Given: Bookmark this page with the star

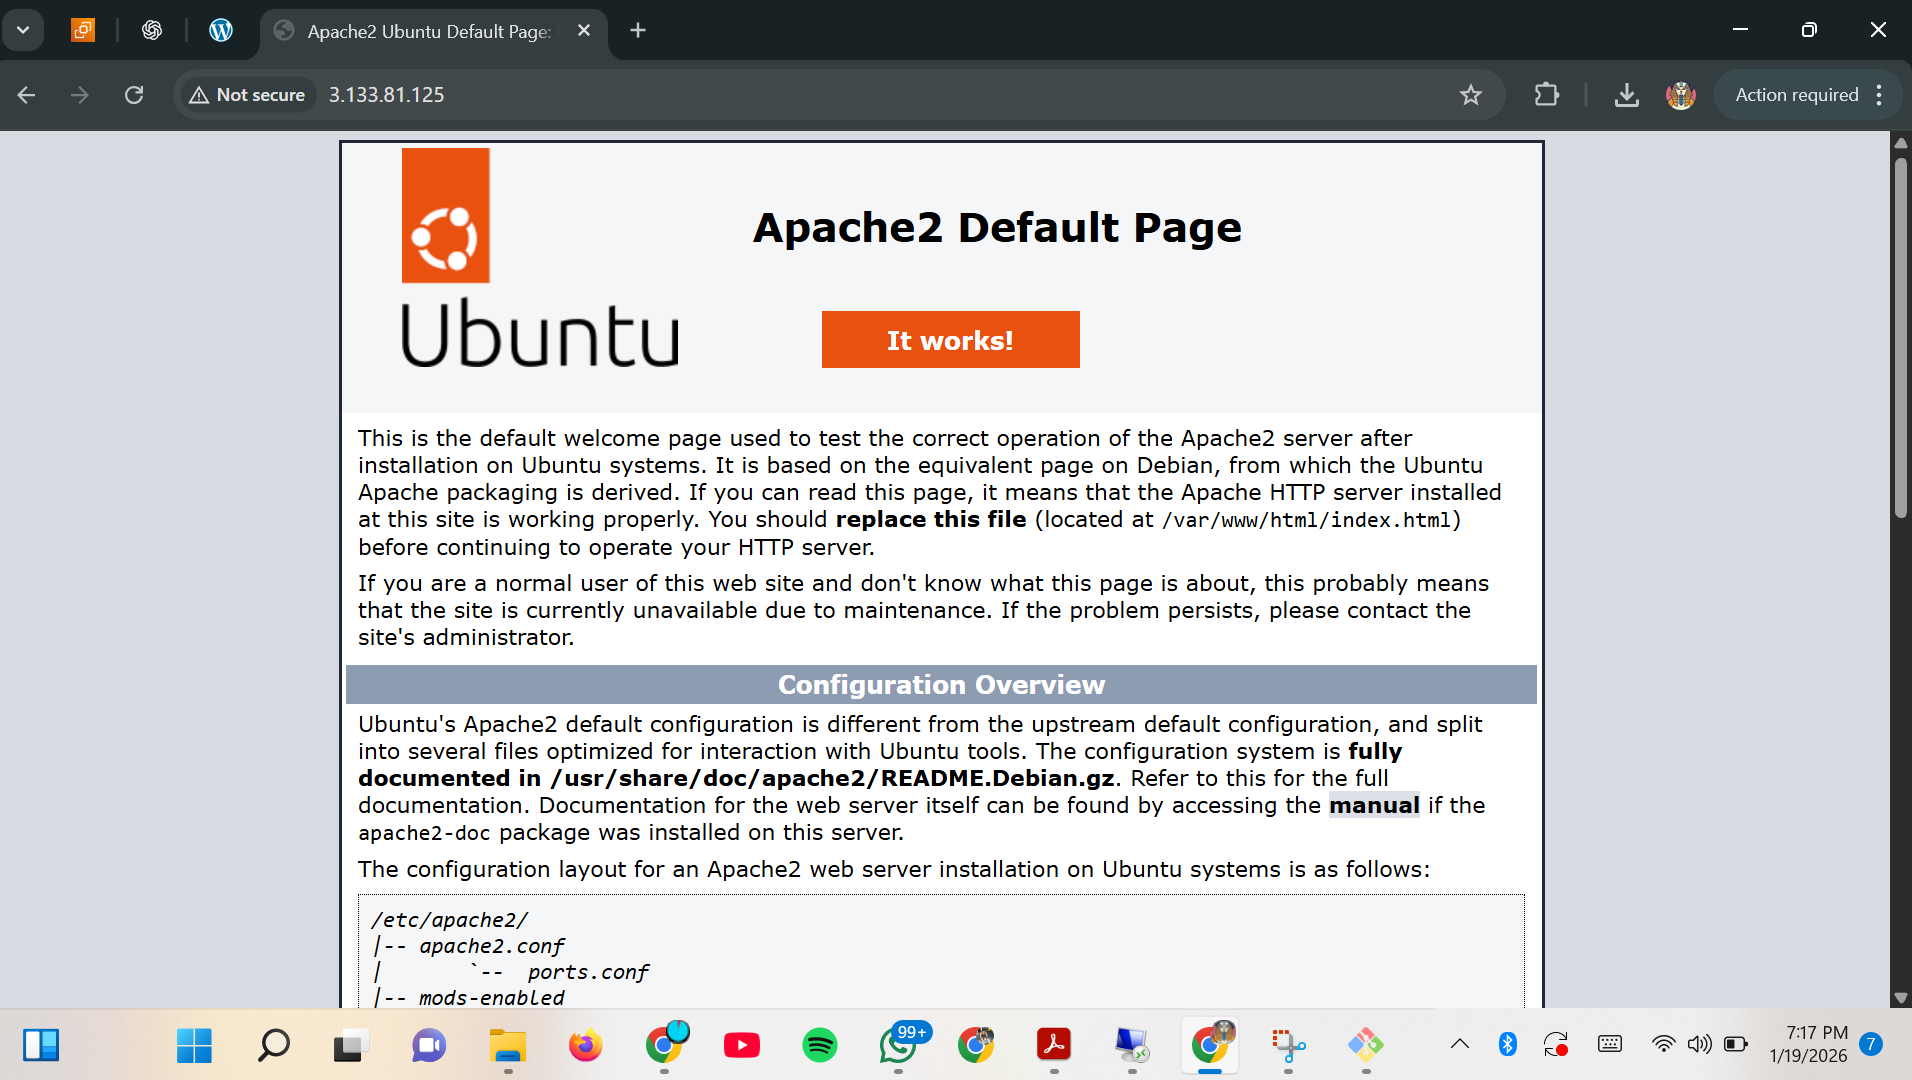Looking at the screenshot, I should [x=1470, y=95].
